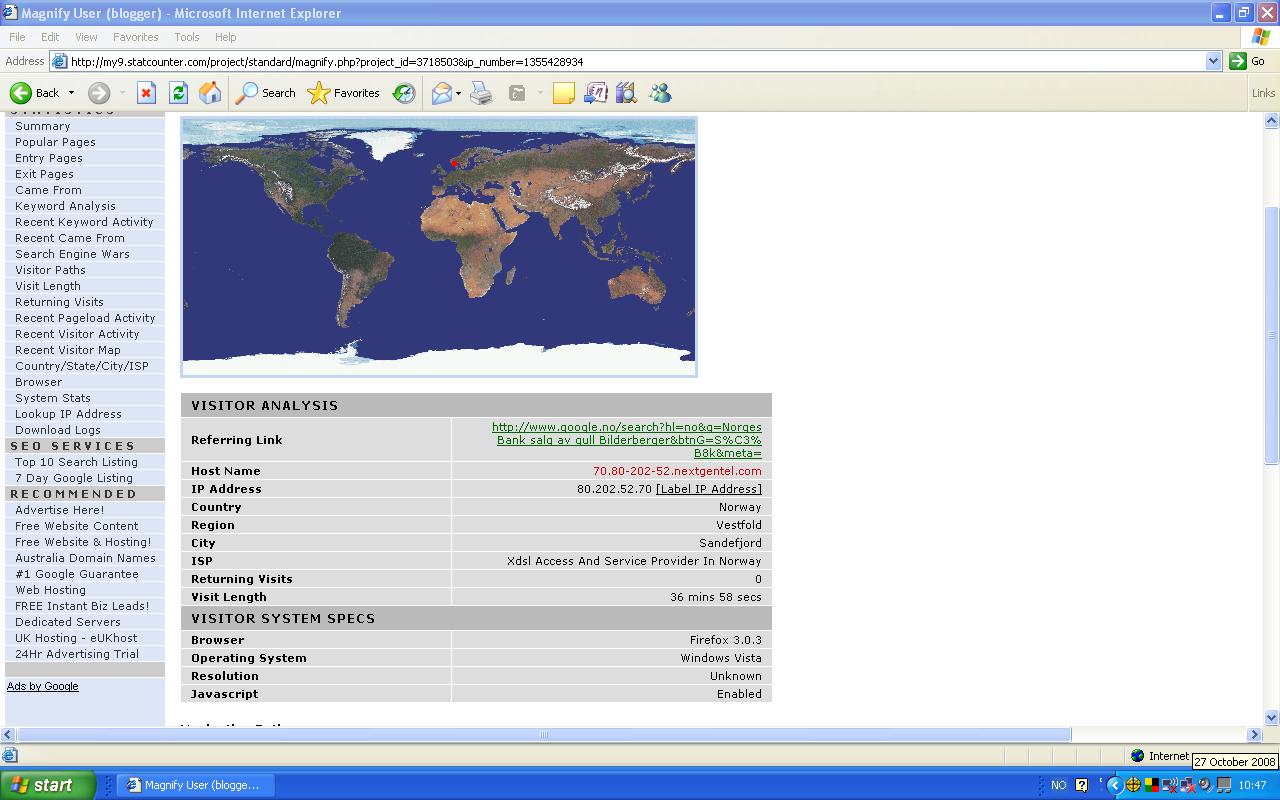Open the disconnected network tray icon beside wireless
Image resolution: width=1280 pixels, height=800 pixels.
[1187, 785]
